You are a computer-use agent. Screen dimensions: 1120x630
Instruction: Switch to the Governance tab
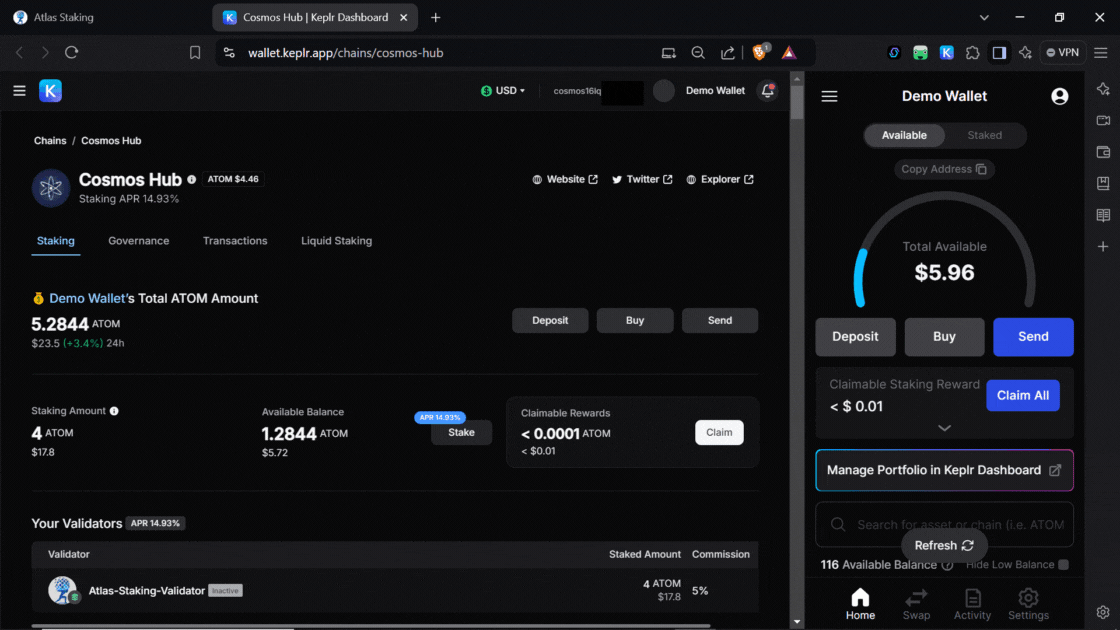click(x=138, y=241)
